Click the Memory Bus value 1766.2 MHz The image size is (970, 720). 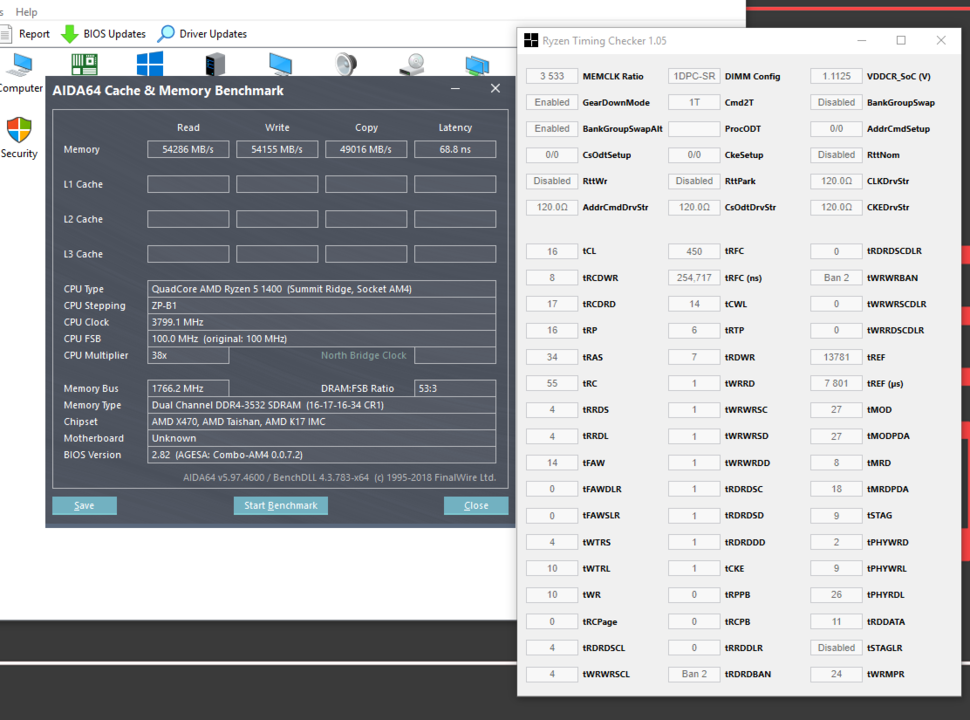click(x=188, y=388)
